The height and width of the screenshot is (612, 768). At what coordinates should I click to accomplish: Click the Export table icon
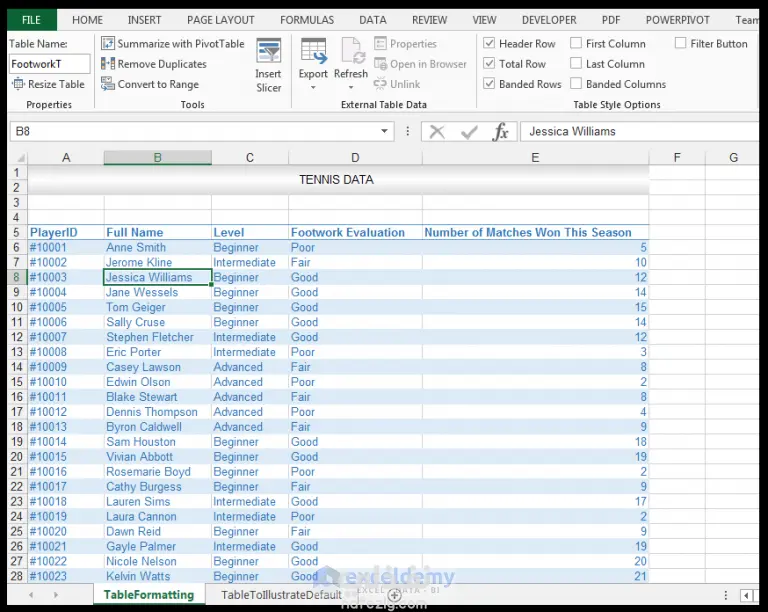pyautogui.click(x=313, y=52)
